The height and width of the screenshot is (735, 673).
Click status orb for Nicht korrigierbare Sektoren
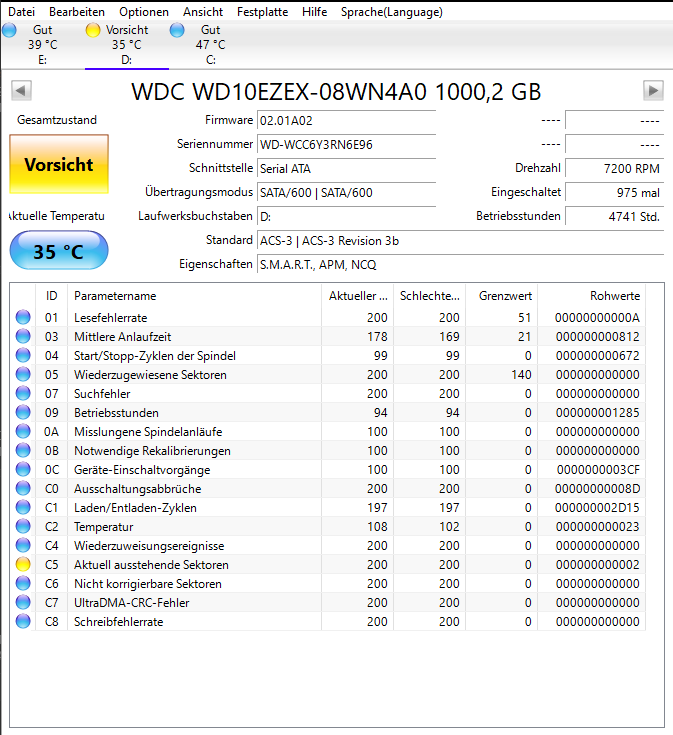(x=23, y=583)
